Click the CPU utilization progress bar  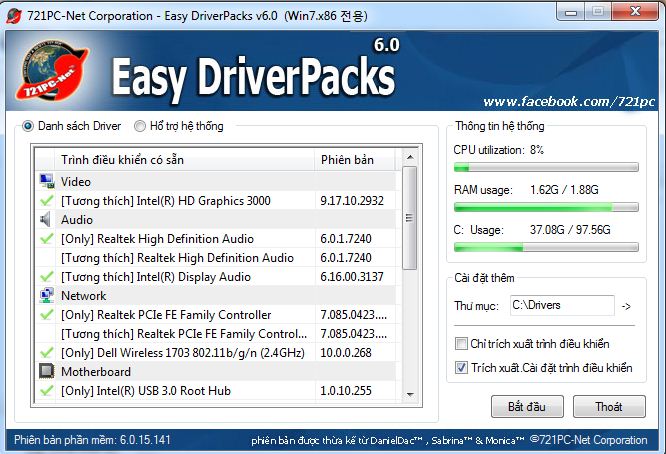(x=546, y=167)
